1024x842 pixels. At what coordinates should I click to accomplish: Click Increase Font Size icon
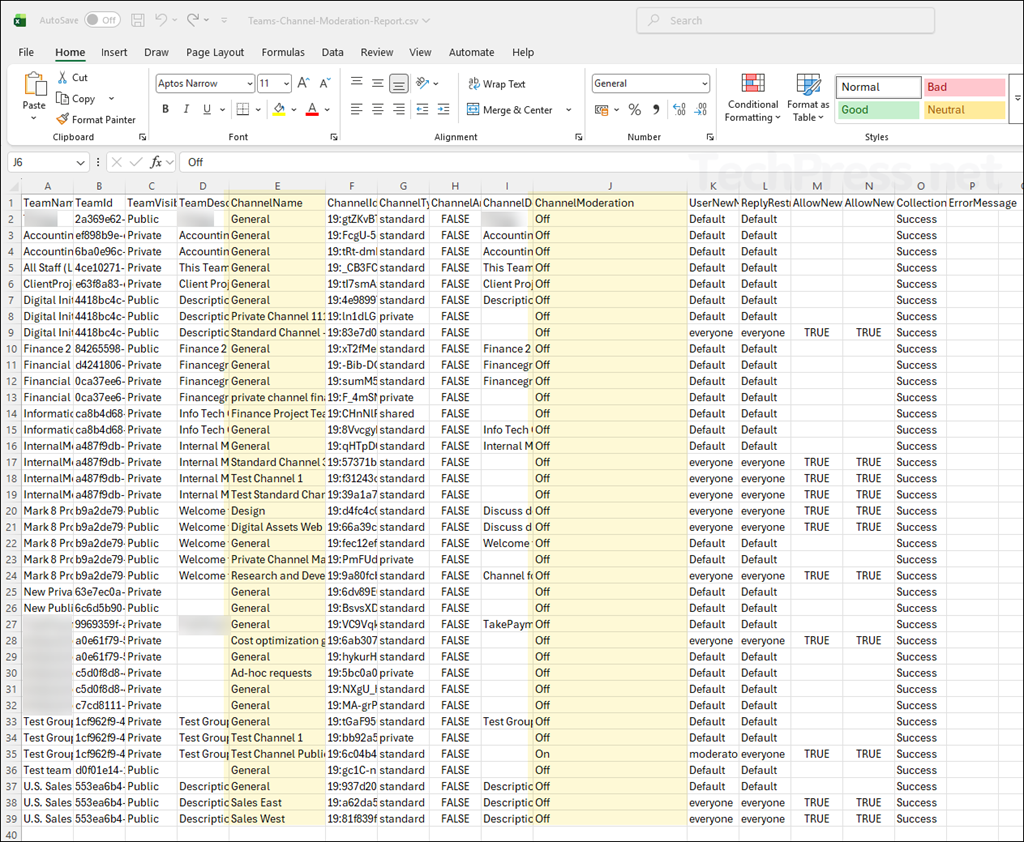pos(303,83)
